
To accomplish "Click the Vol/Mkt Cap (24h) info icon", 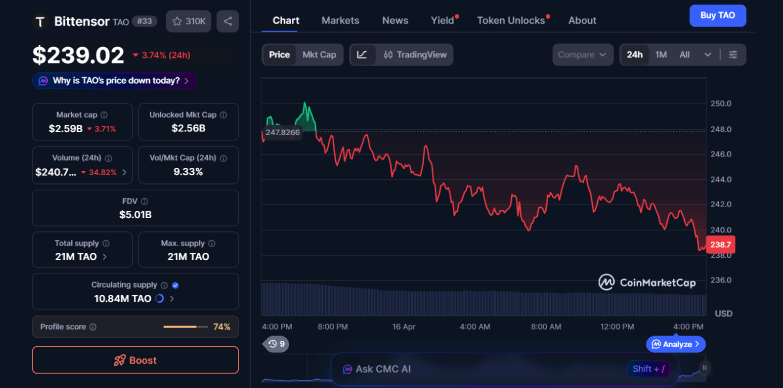I will point(223,158).
